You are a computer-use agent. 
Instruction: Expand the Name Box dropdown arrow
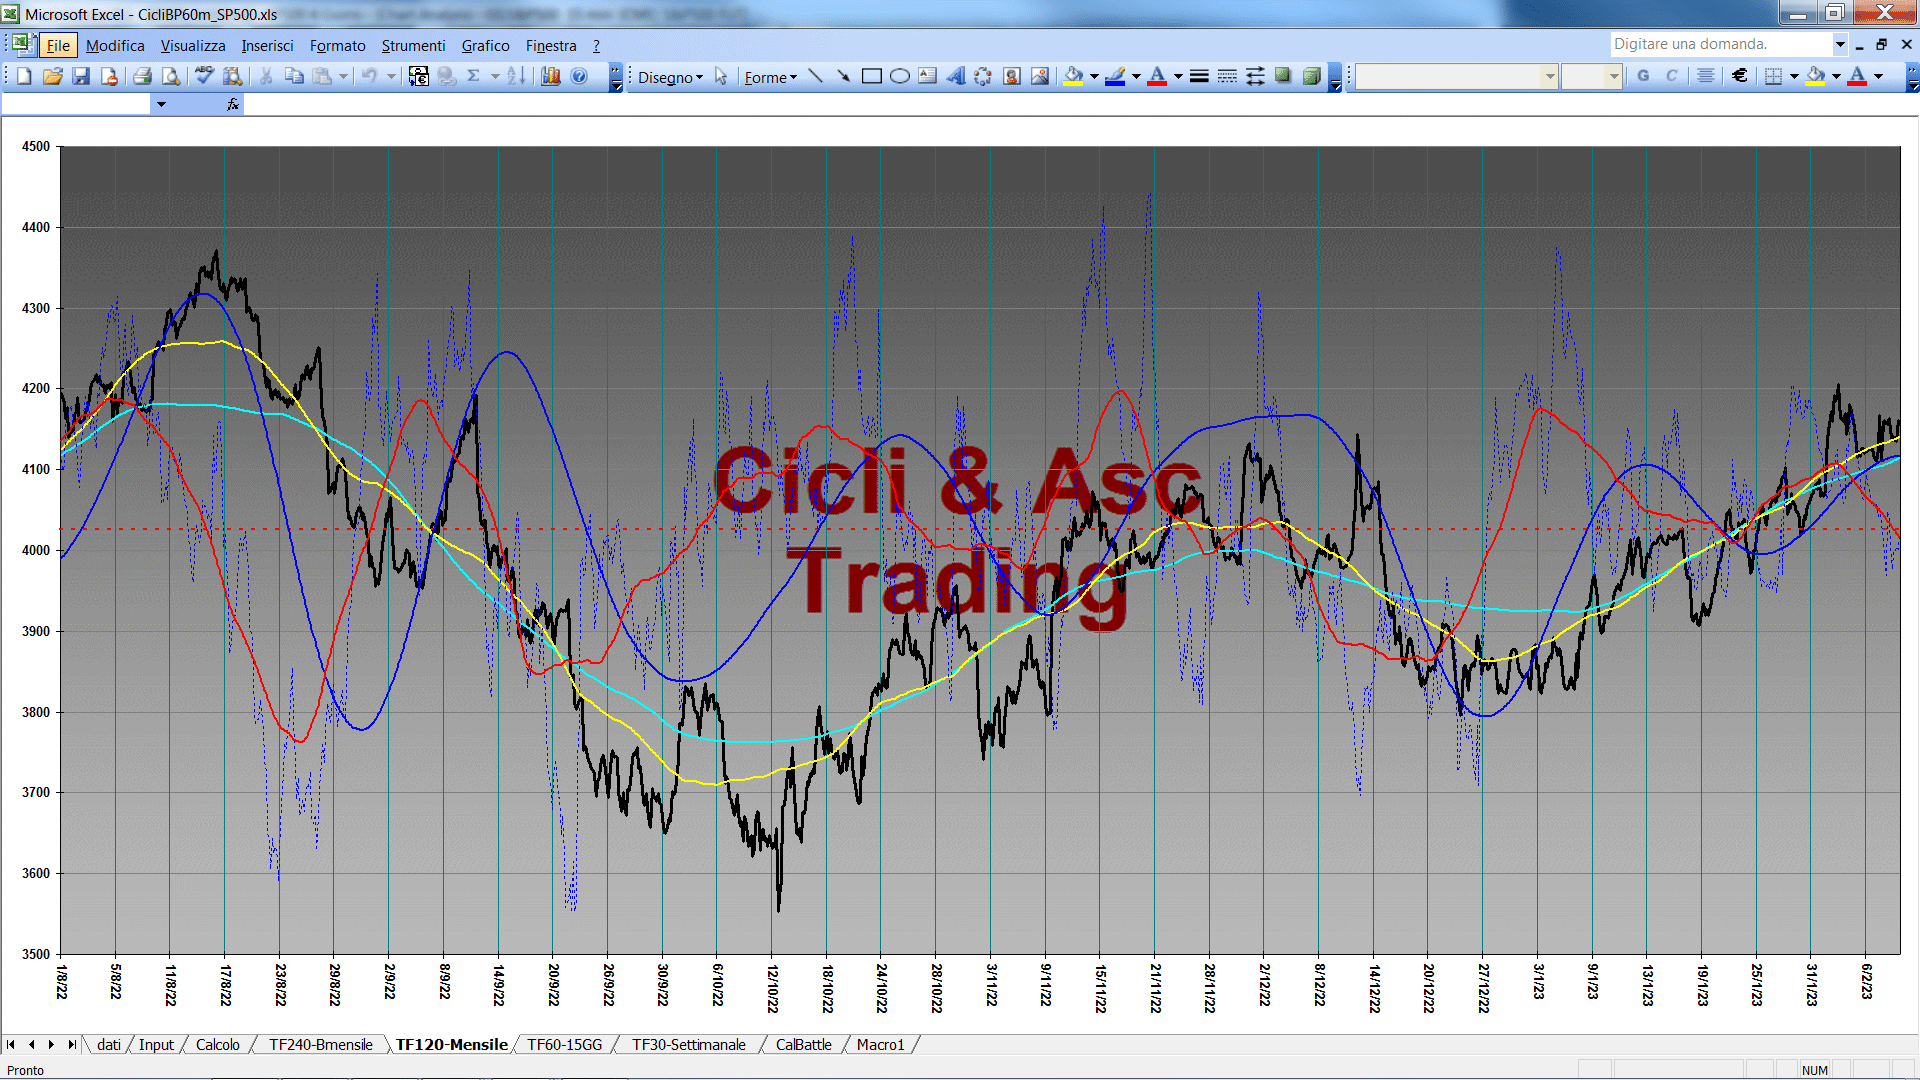(x=161, y=104)
